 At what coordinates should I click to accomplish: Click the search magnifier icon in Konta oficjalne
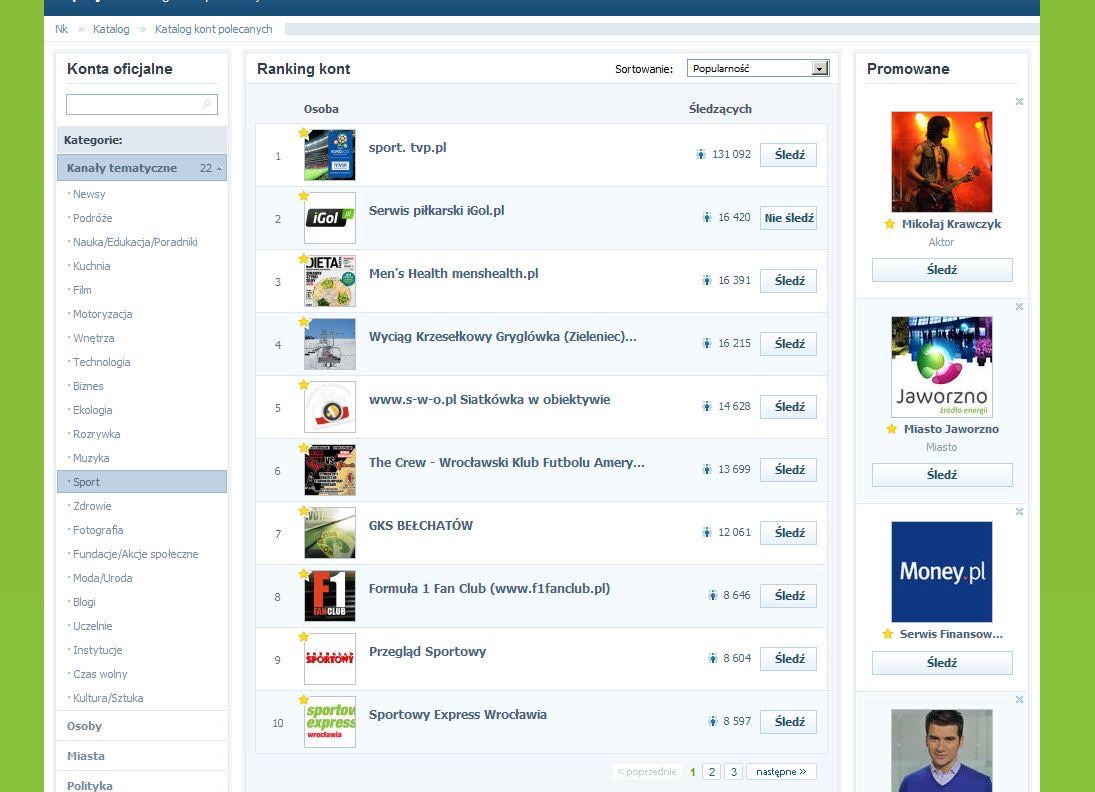pyautogui.click(x=207, y=104)
